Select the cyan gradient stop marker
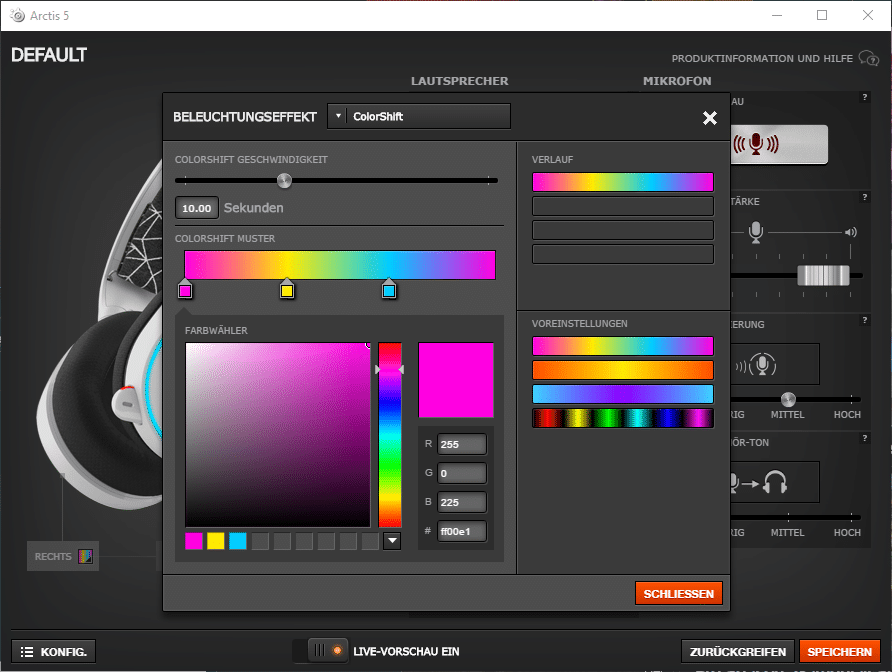Image resolution: width=892 pixels, height=672 pixels. point(389,290)
